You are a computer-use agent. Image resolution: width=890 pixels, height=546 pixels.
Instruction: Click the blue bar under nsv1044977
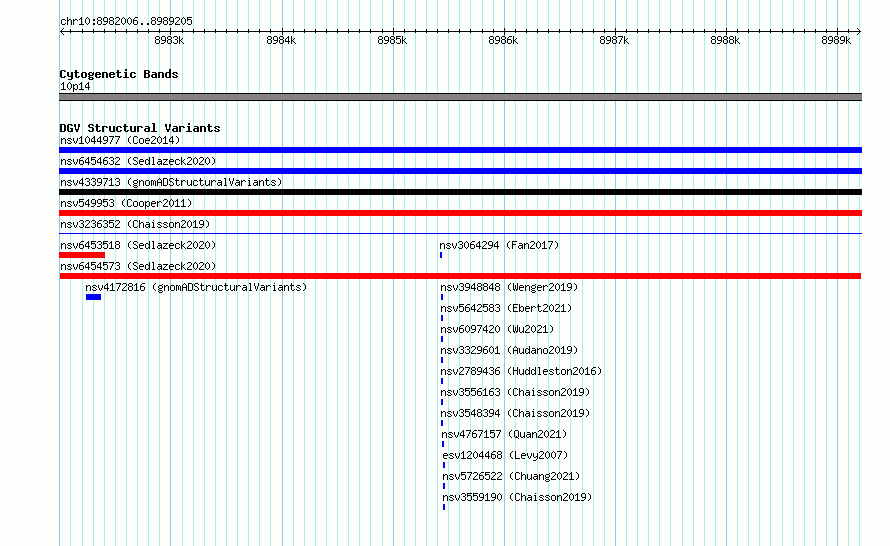[x=460, y=150]
